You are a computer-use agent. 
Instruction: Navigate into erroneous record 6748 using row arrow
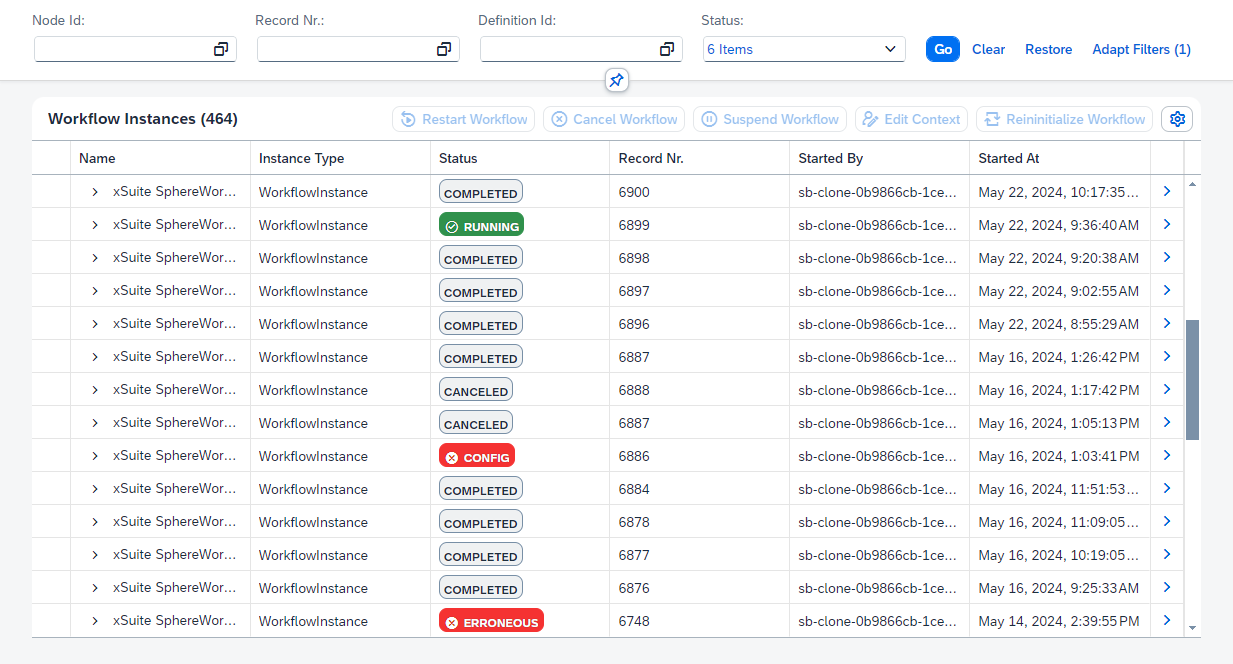1166,620
